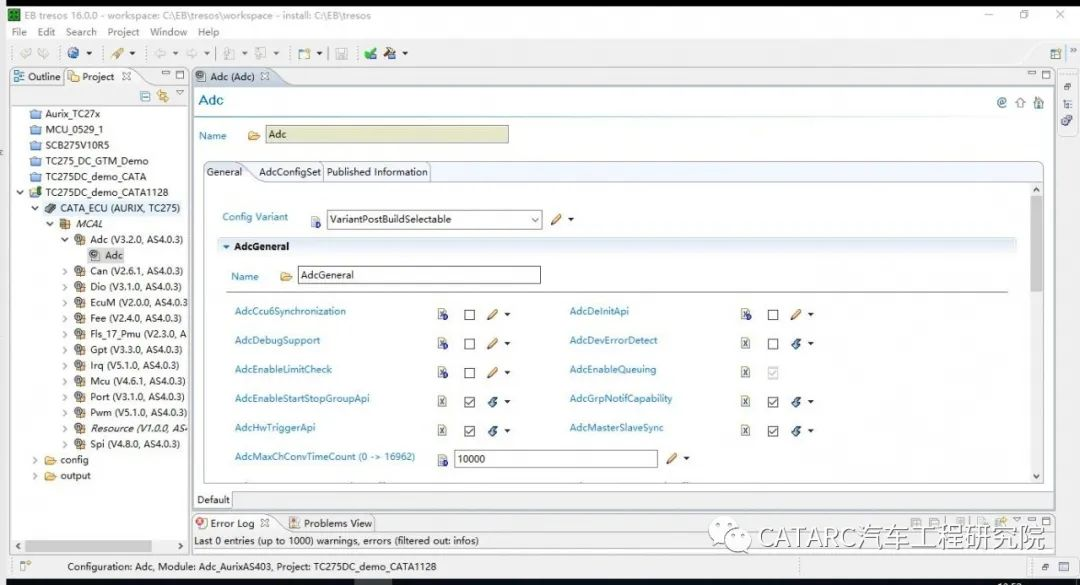Enable the AdcDeInitApi checkbox
This screenshot has height=585, width=1080.
click(773, 315)
